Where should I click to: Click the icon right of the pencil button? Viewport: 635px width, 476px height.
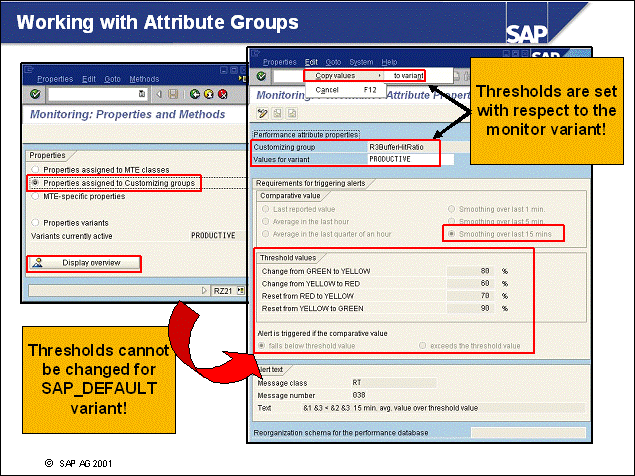coord(277,112)
